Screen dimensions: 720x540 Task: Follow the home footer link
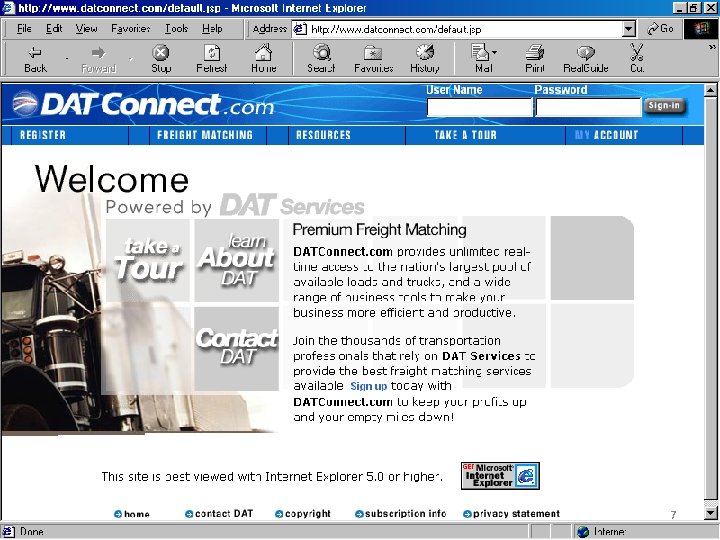point(132,514)
